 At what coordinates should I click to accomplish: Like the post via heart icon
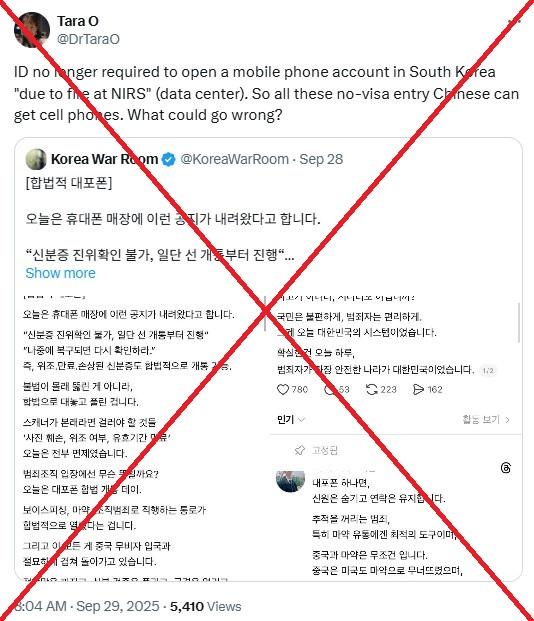(x=282, y=390)
